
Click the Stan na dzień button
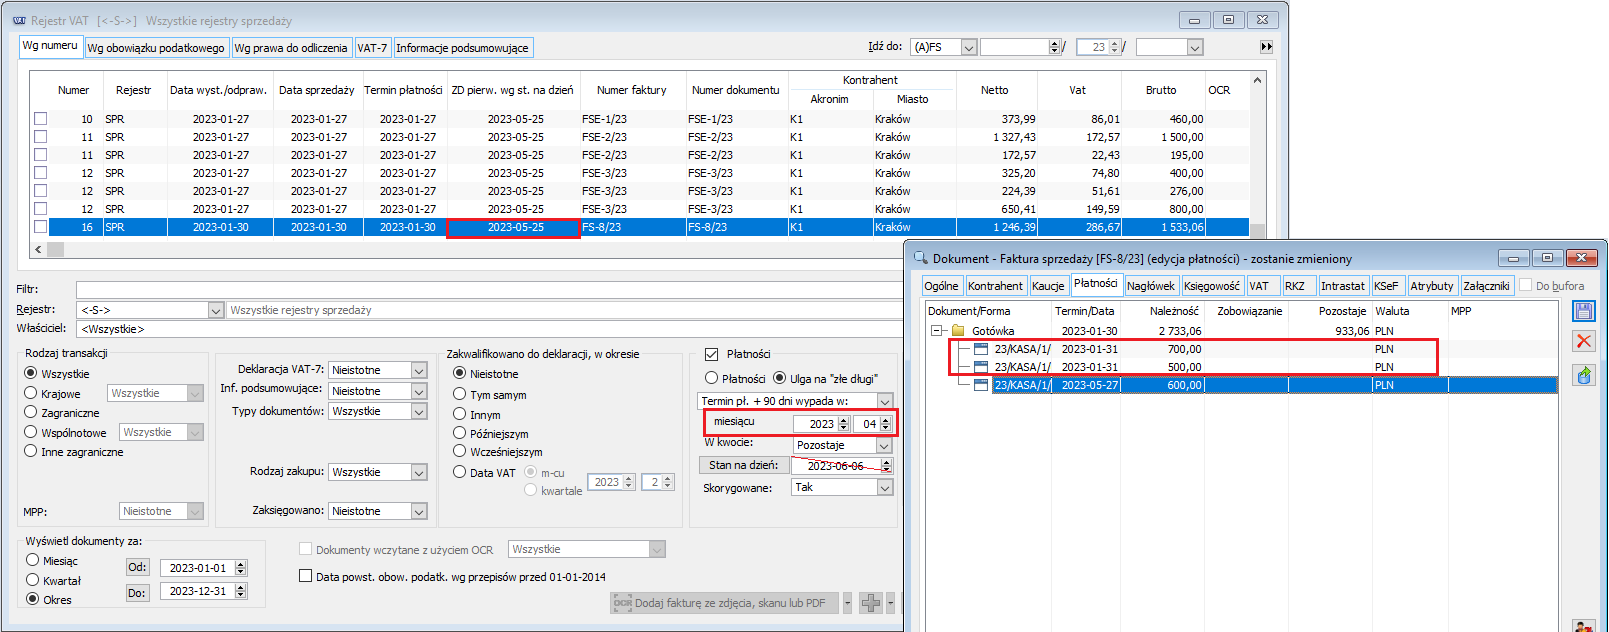pyautogui.click(x=743, y=465)
